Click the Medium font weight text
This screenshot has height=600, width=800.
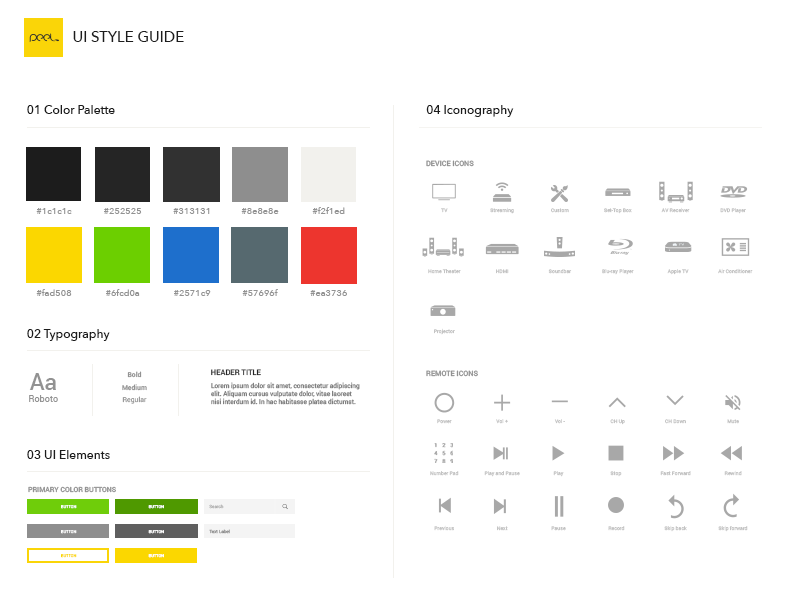point(134,388)
